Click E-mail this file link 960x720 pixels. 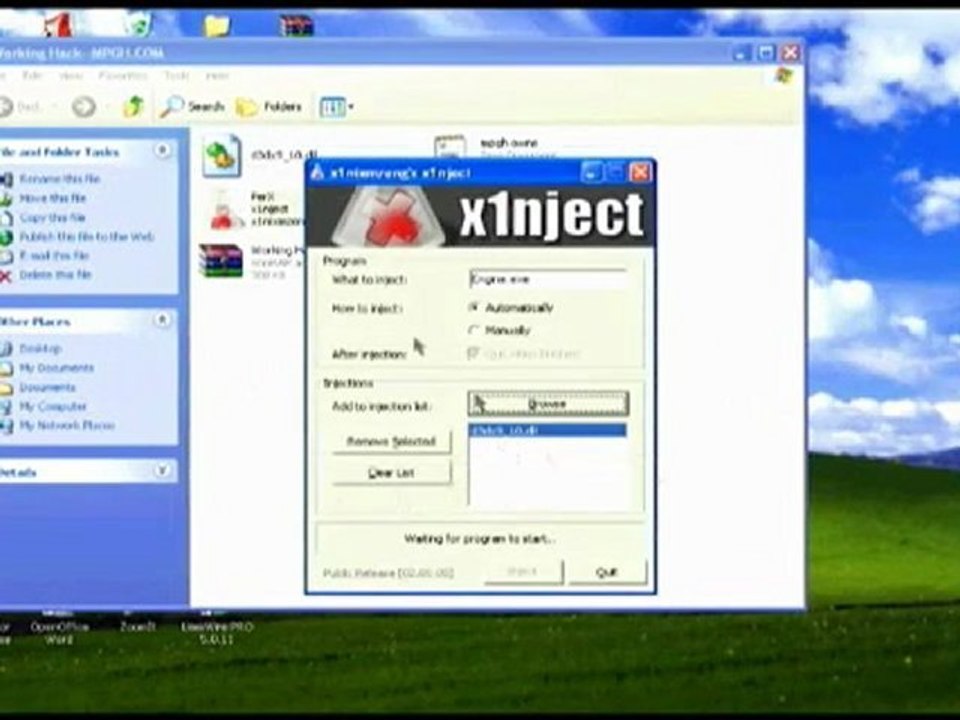tap(54, 255)
